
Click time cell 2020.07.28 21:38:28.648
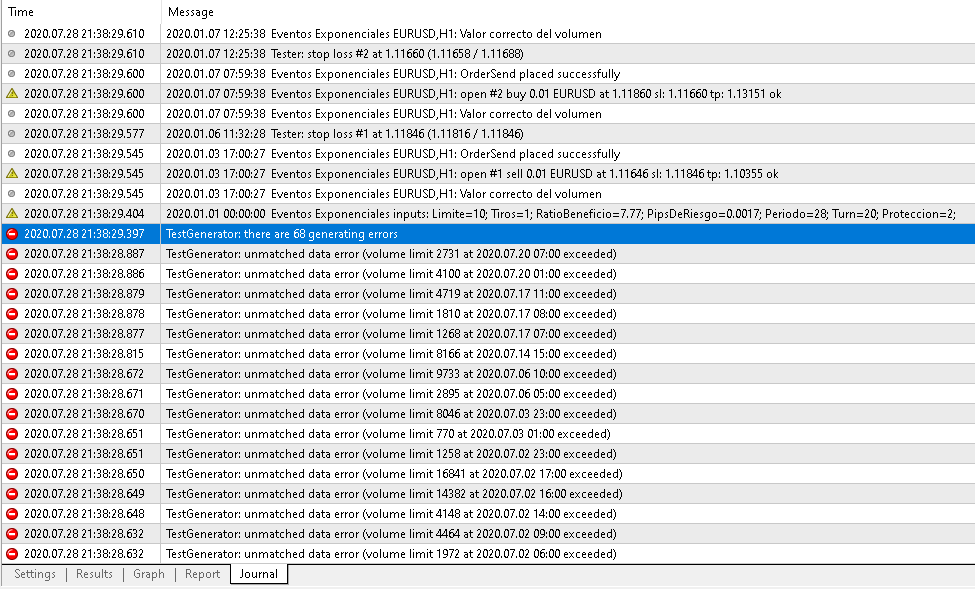point(84,514)
